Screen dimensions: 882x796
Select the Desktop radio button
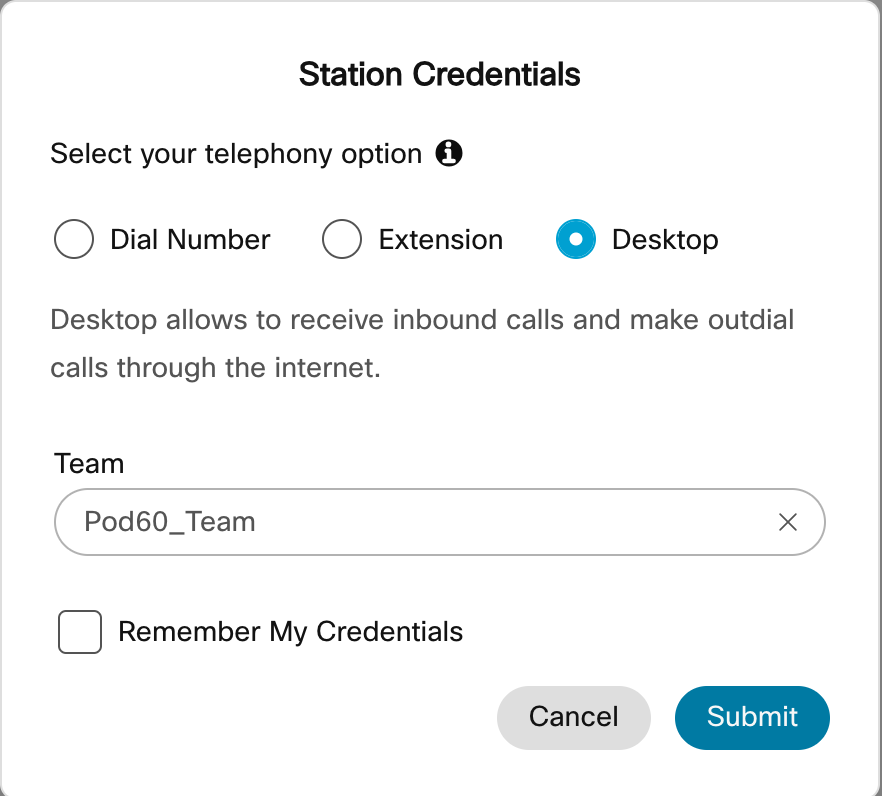575,240
